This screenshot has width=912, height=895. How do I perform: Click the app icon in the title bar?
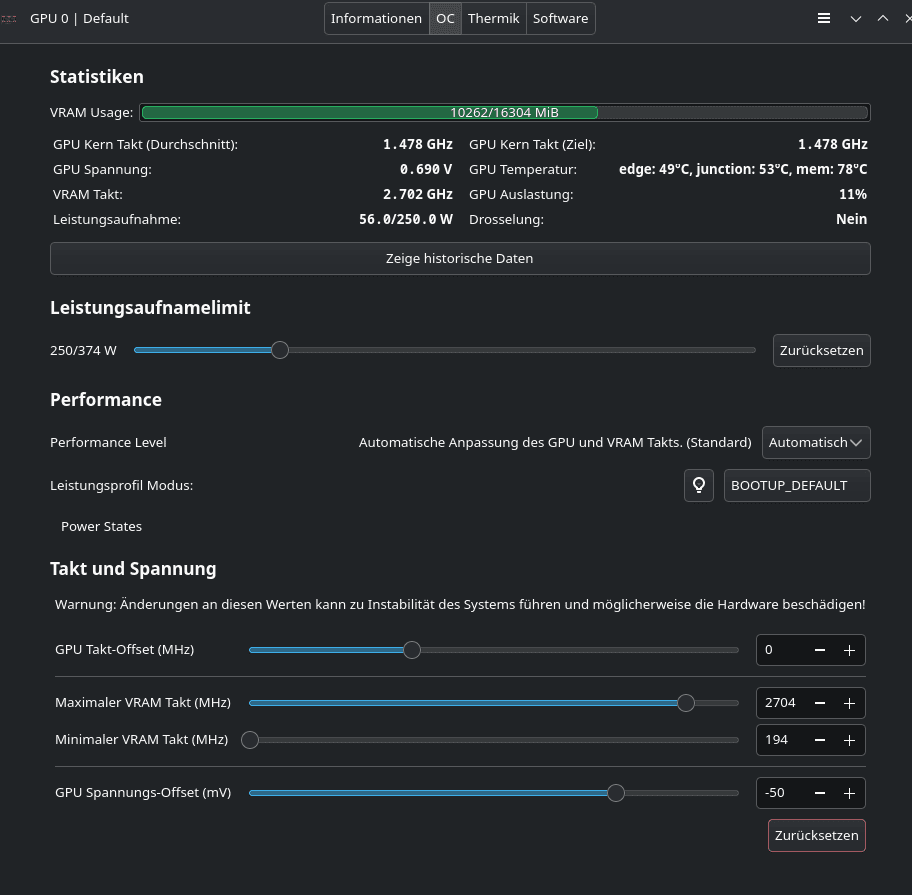(9, 18)
